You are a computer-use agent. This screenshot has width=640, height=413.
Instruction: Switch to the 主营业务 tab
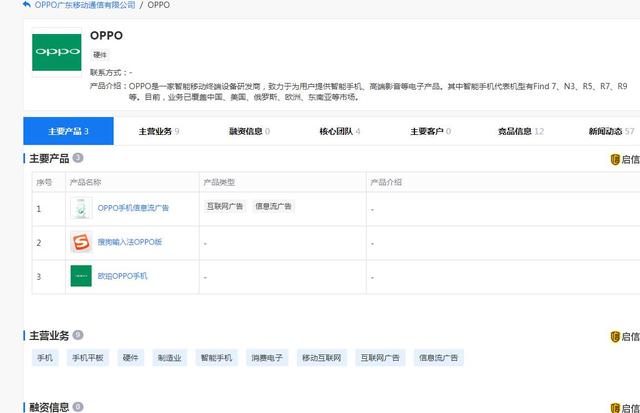pos(158,131)
